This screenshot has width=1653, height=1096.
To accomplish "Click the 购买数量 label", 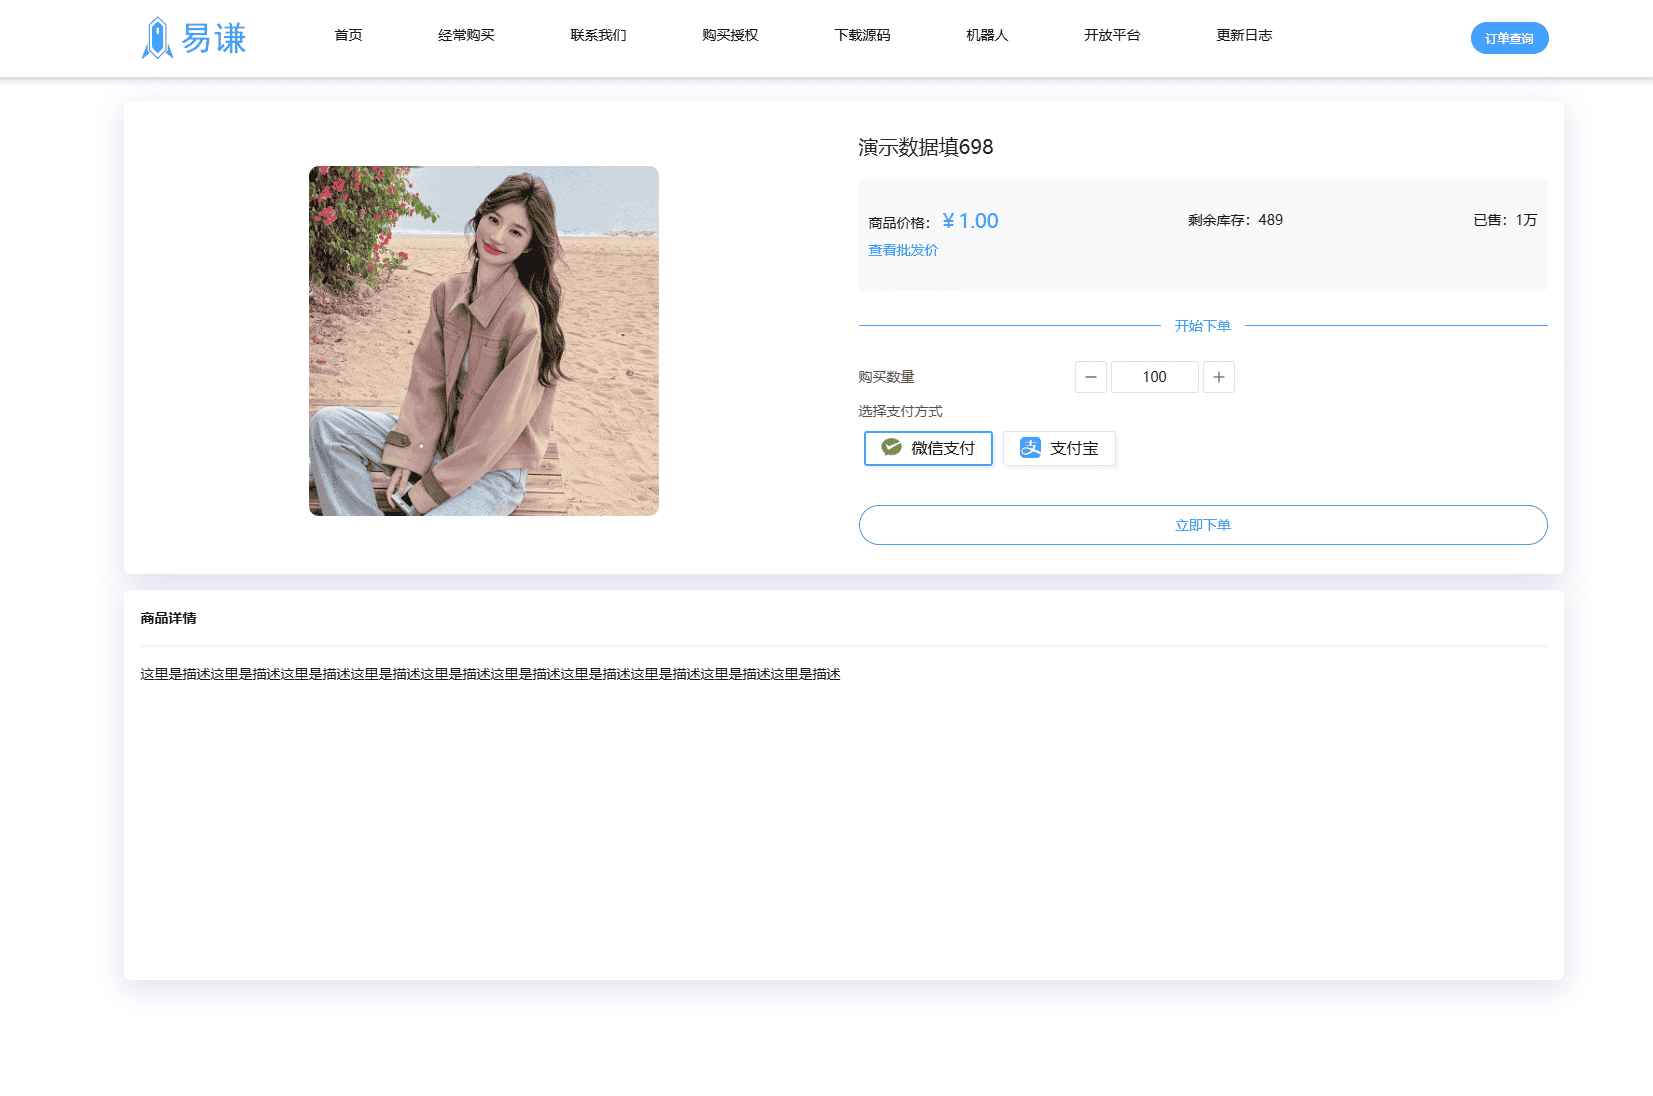I will [x=886, y=377].
